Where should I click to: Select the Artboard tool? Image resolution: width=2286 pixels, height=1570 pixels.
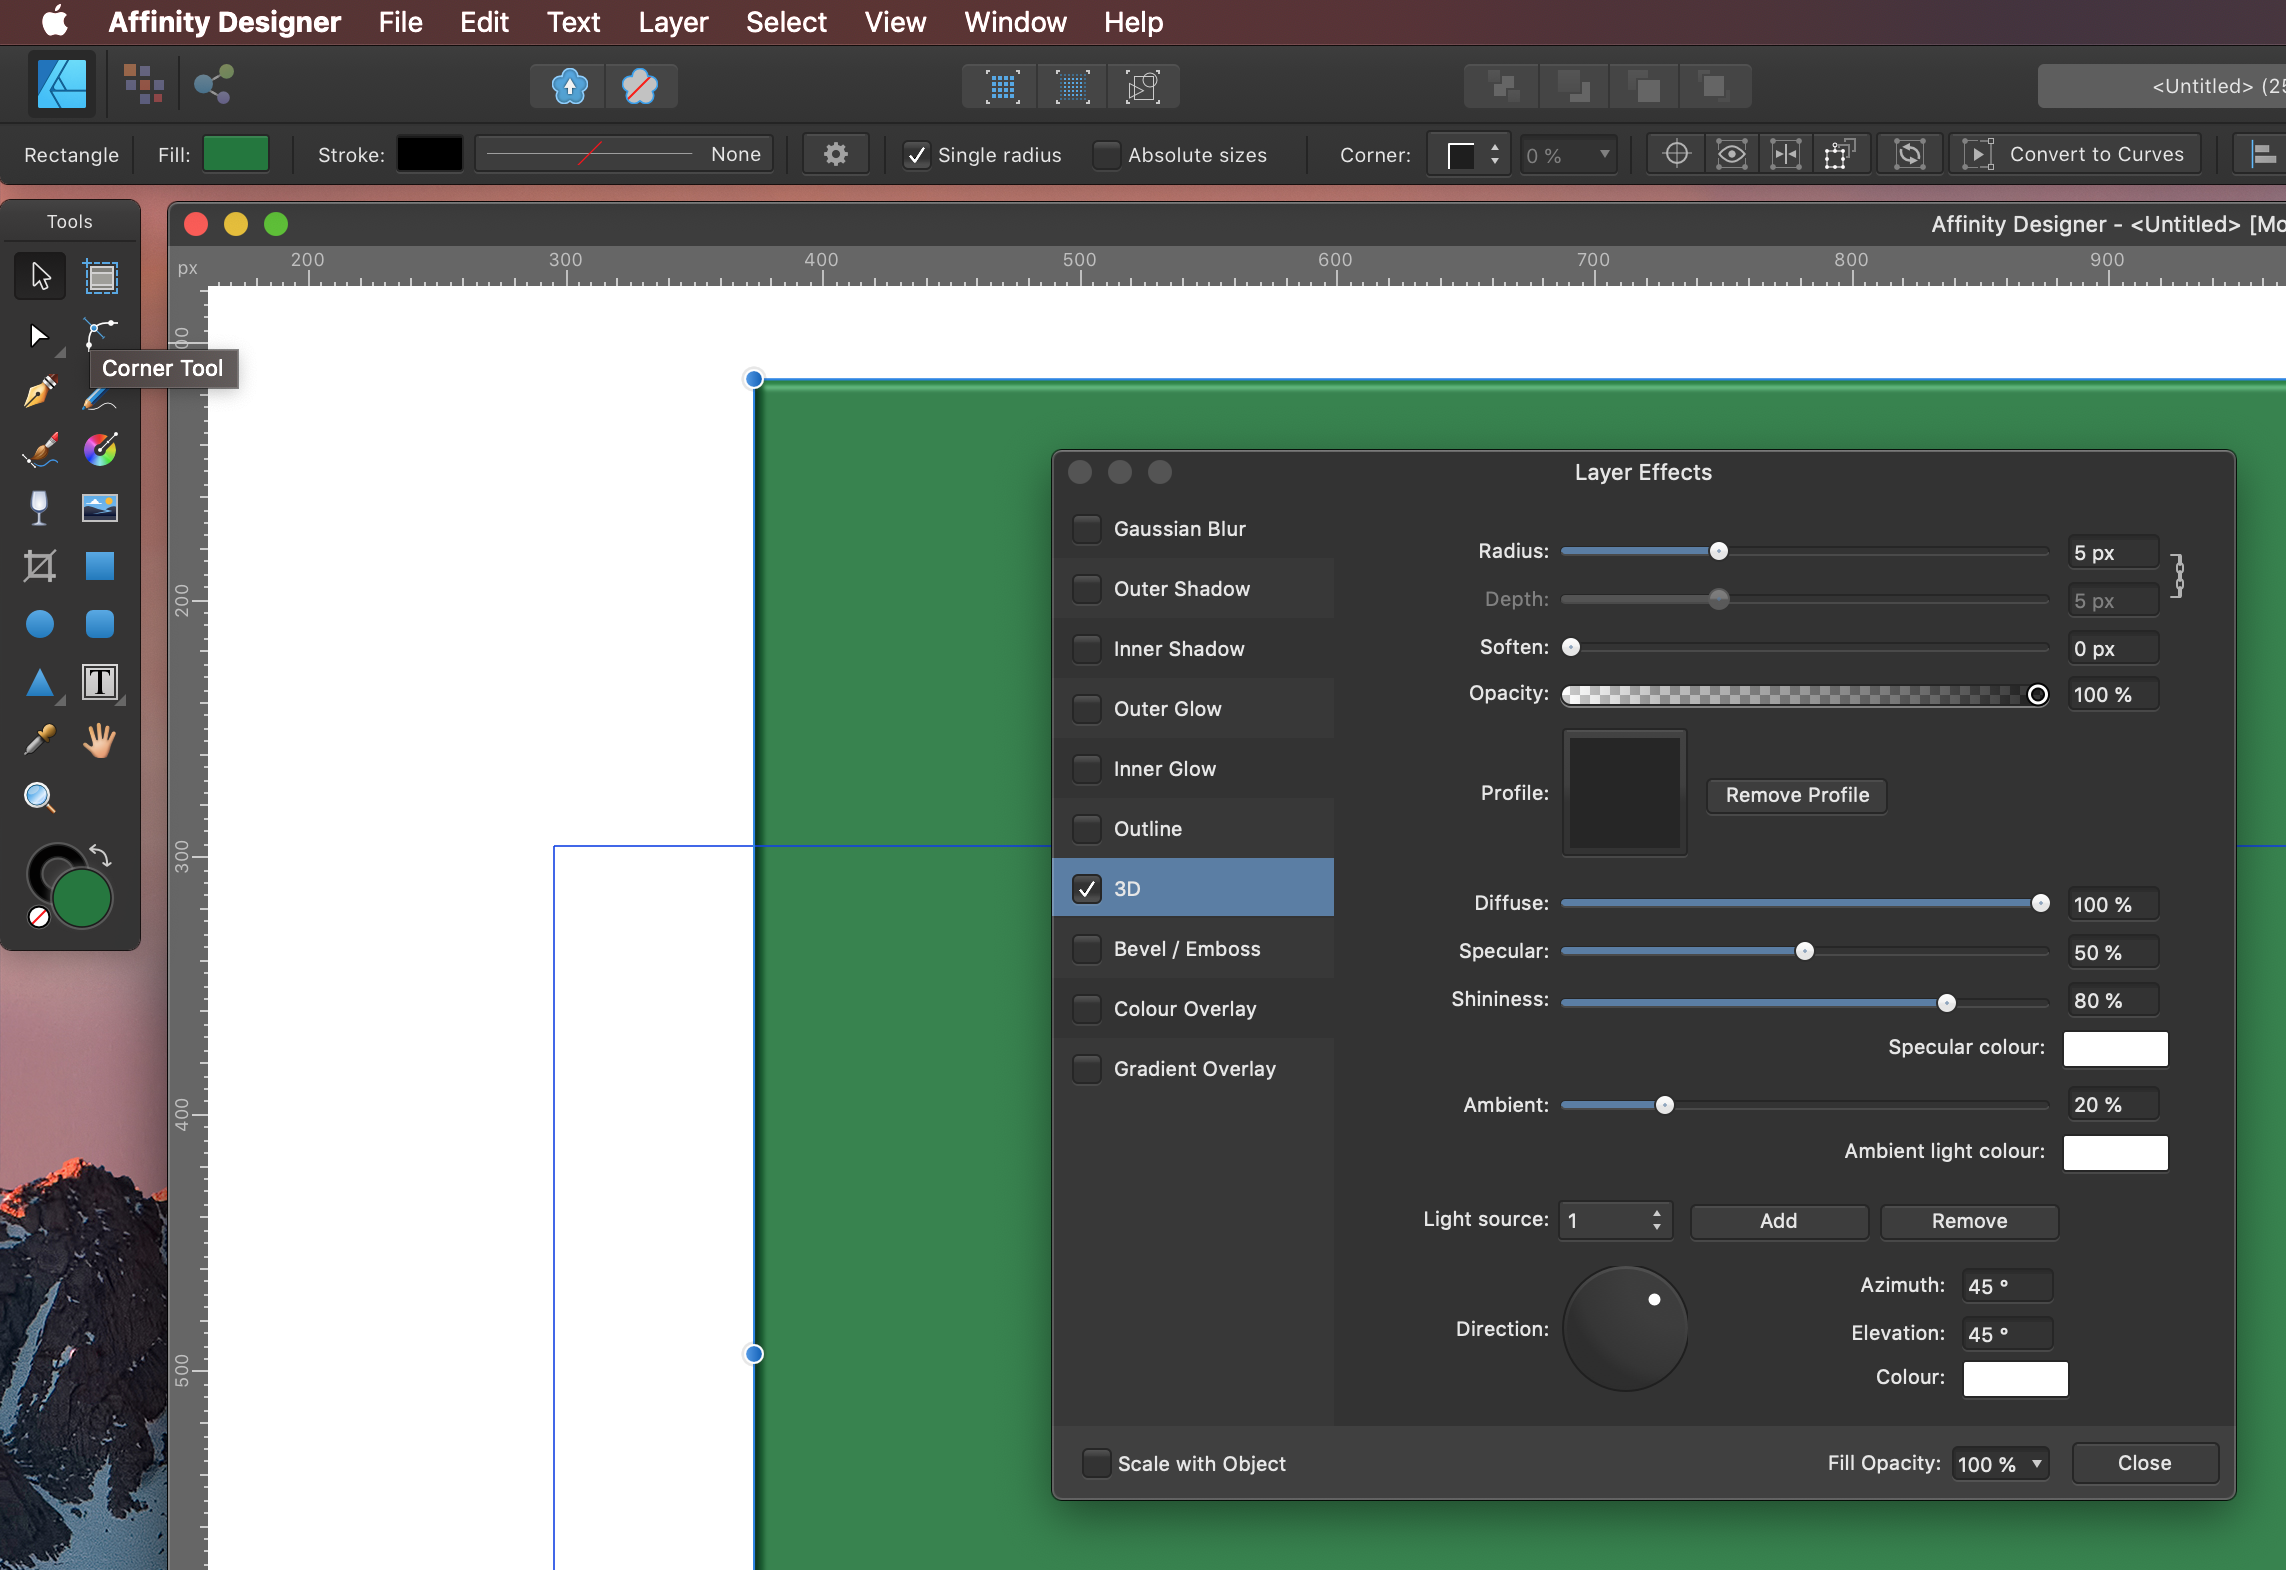(x=100, y=276)
